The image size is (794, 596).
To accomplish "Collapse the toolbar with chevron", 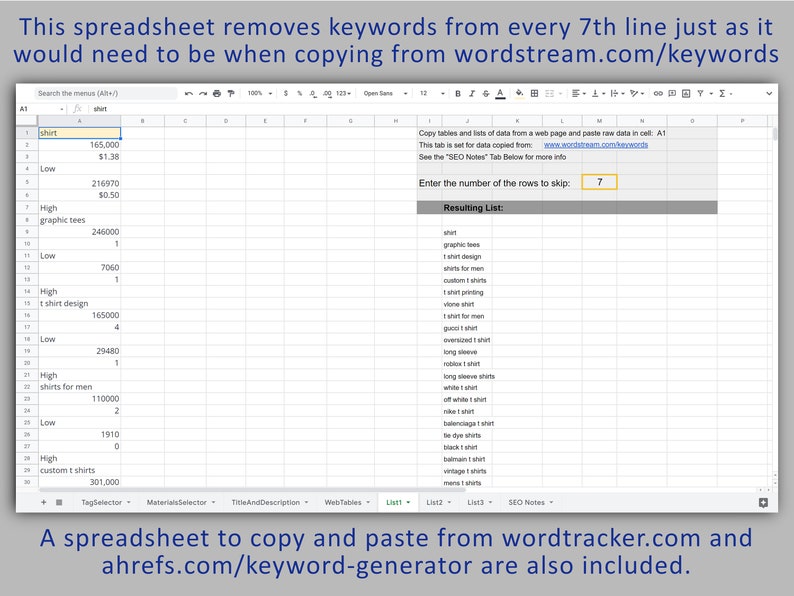I will coord(769,93).
